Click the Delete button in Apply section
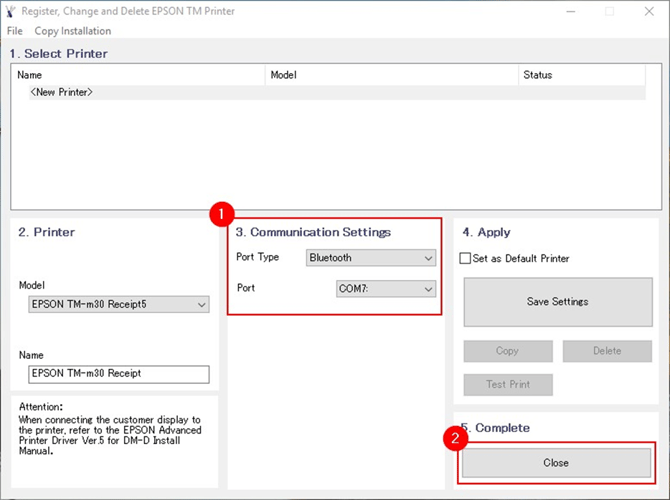 (x=606, y=351)
